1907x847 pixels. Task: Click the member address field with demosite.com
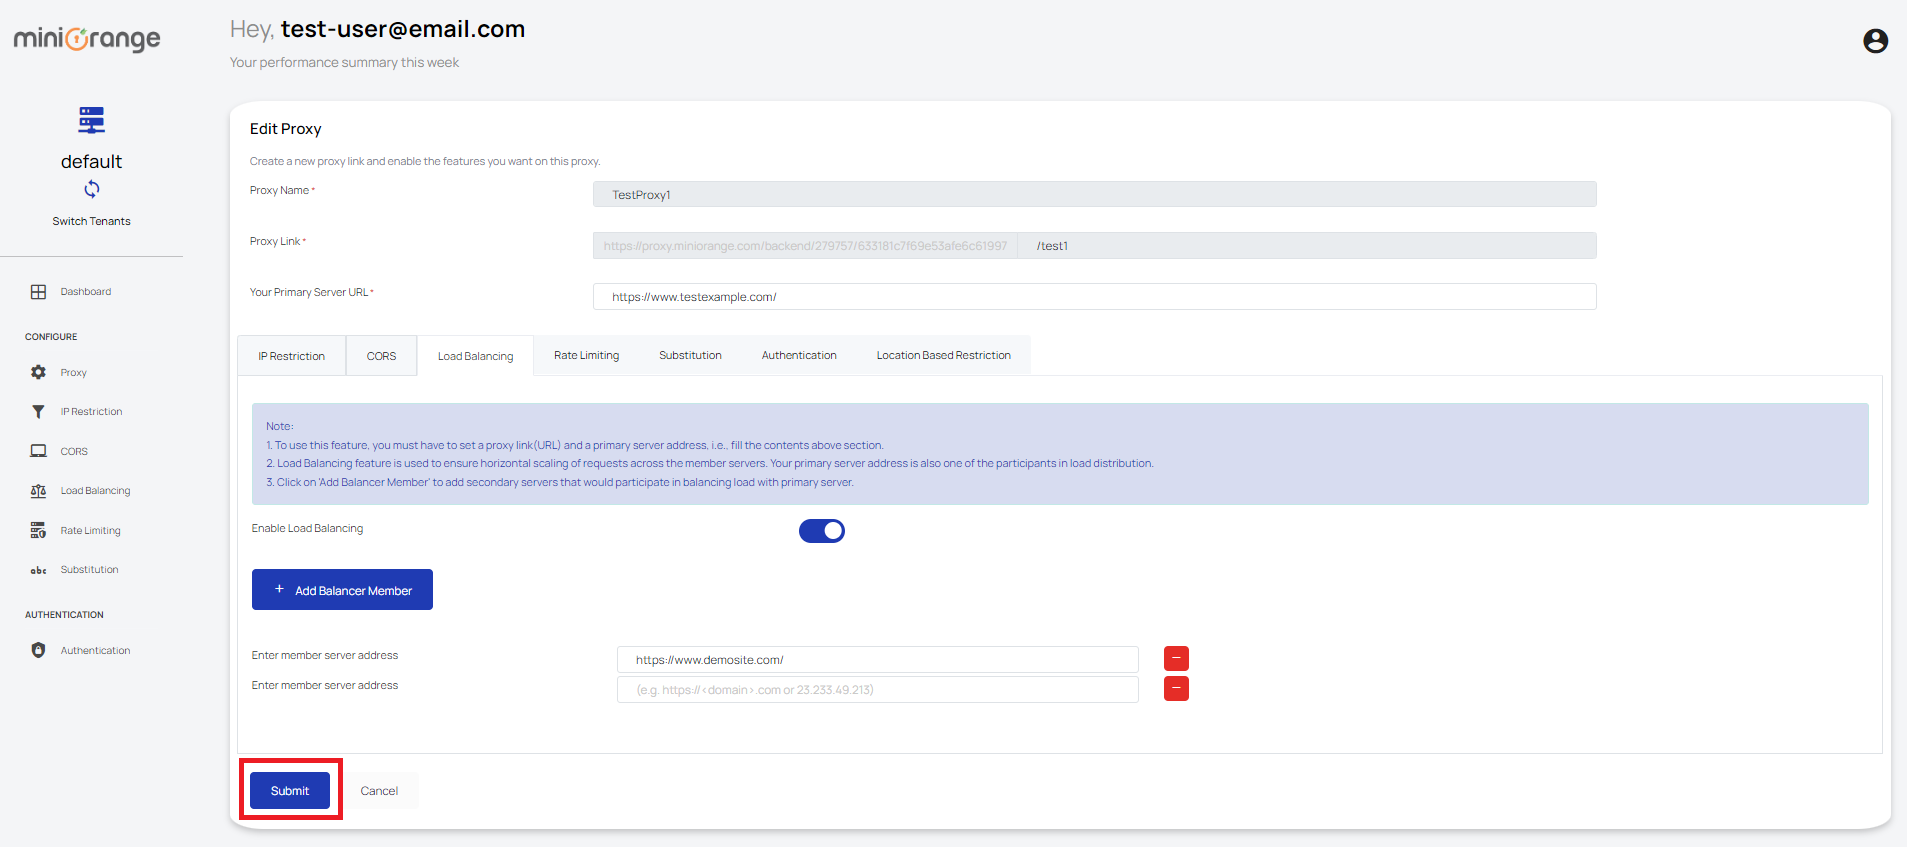(x=877, y=660)
